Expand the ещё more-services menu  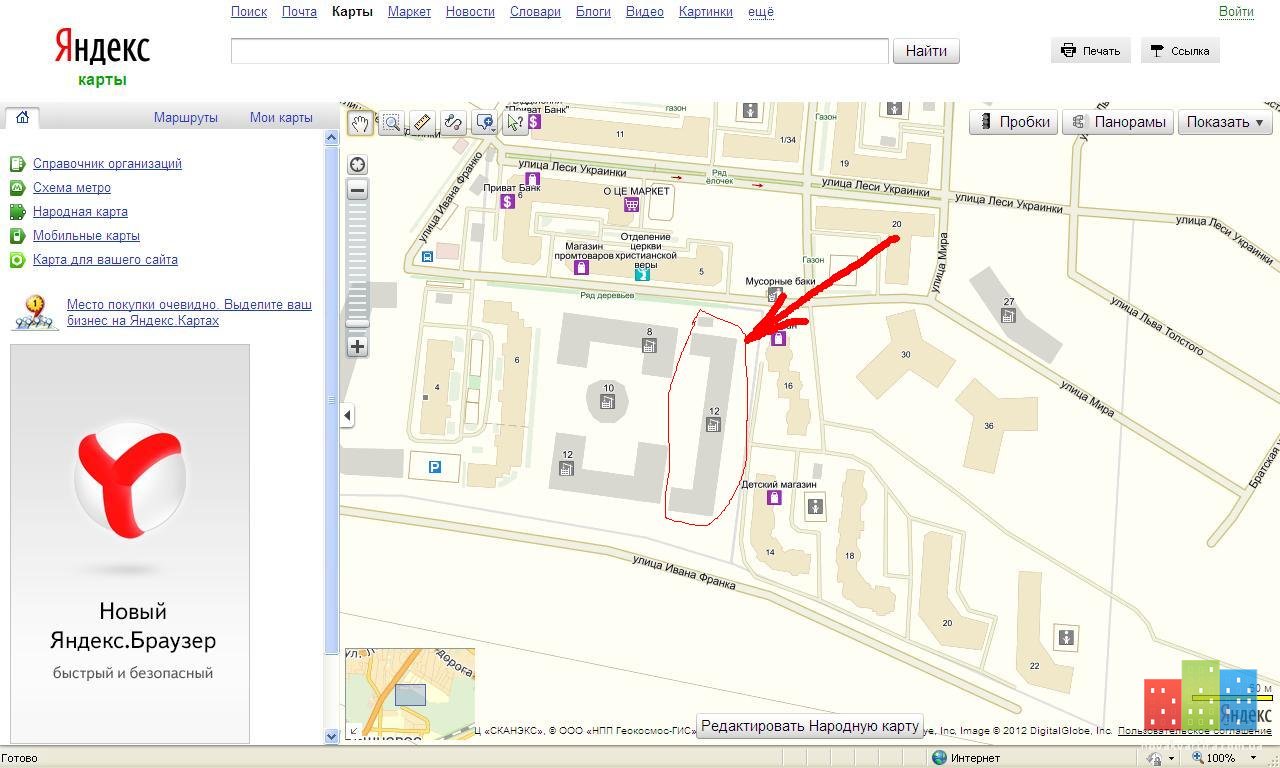(x=761, y=12)
